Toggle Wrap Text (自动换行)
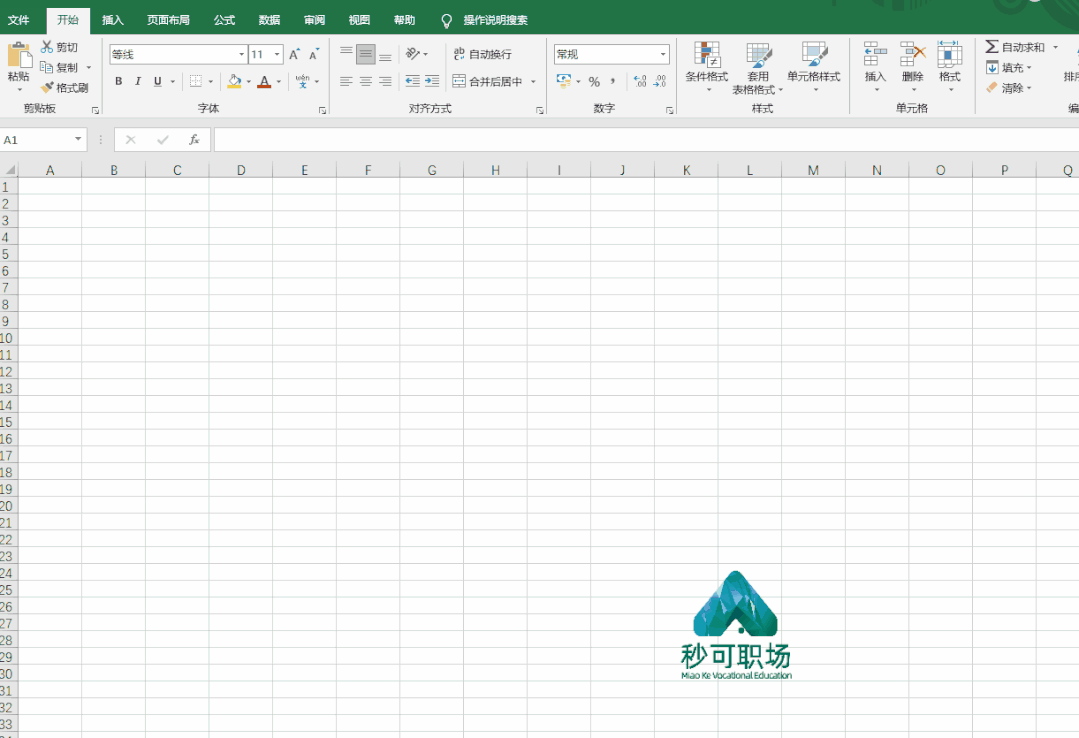Viewport: 1079px width, 738px height. (x=482, y=54)
